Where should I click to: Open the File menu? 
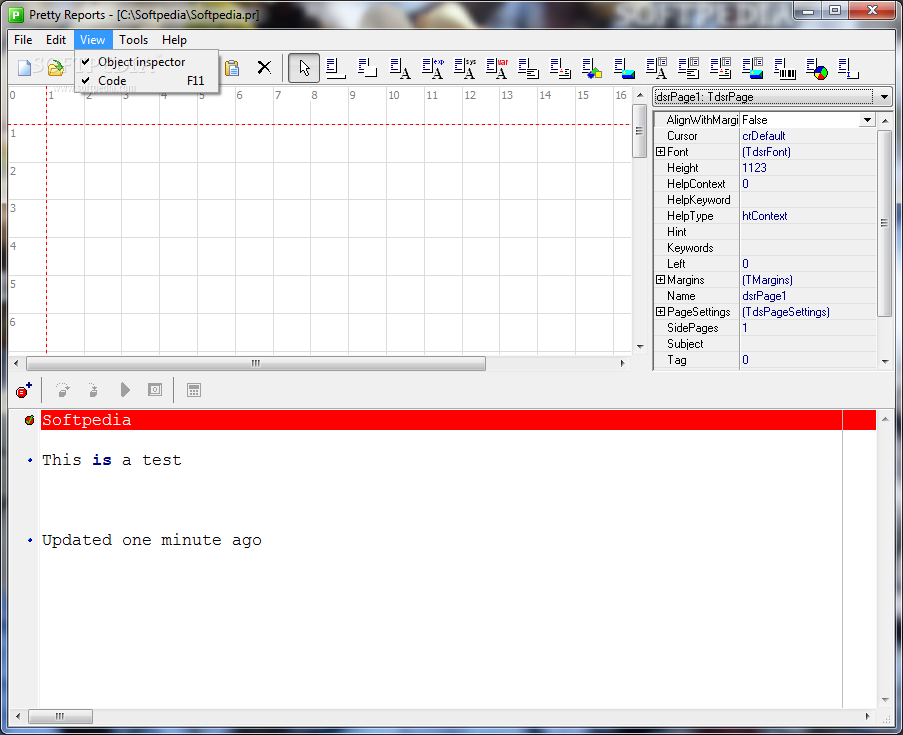(23, 40)
